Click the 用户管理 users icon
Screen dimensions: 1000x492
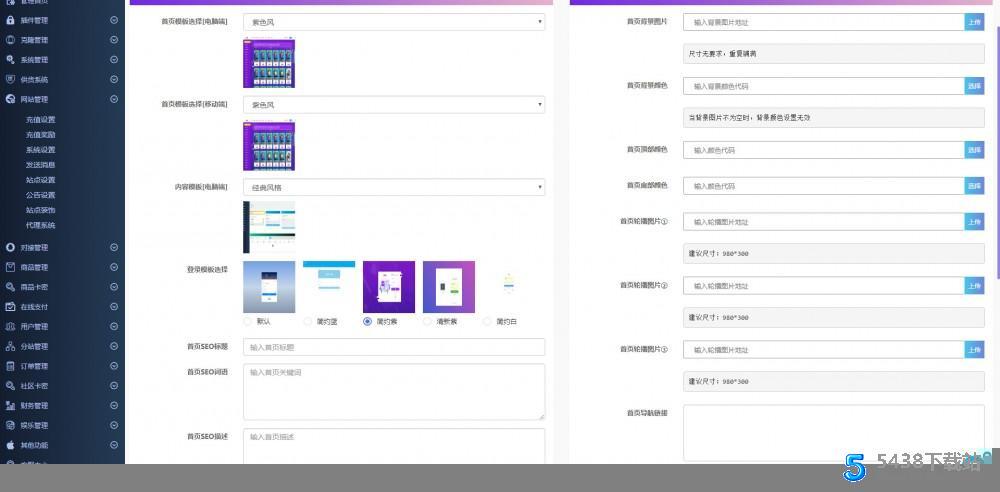[x=10, y=327]
